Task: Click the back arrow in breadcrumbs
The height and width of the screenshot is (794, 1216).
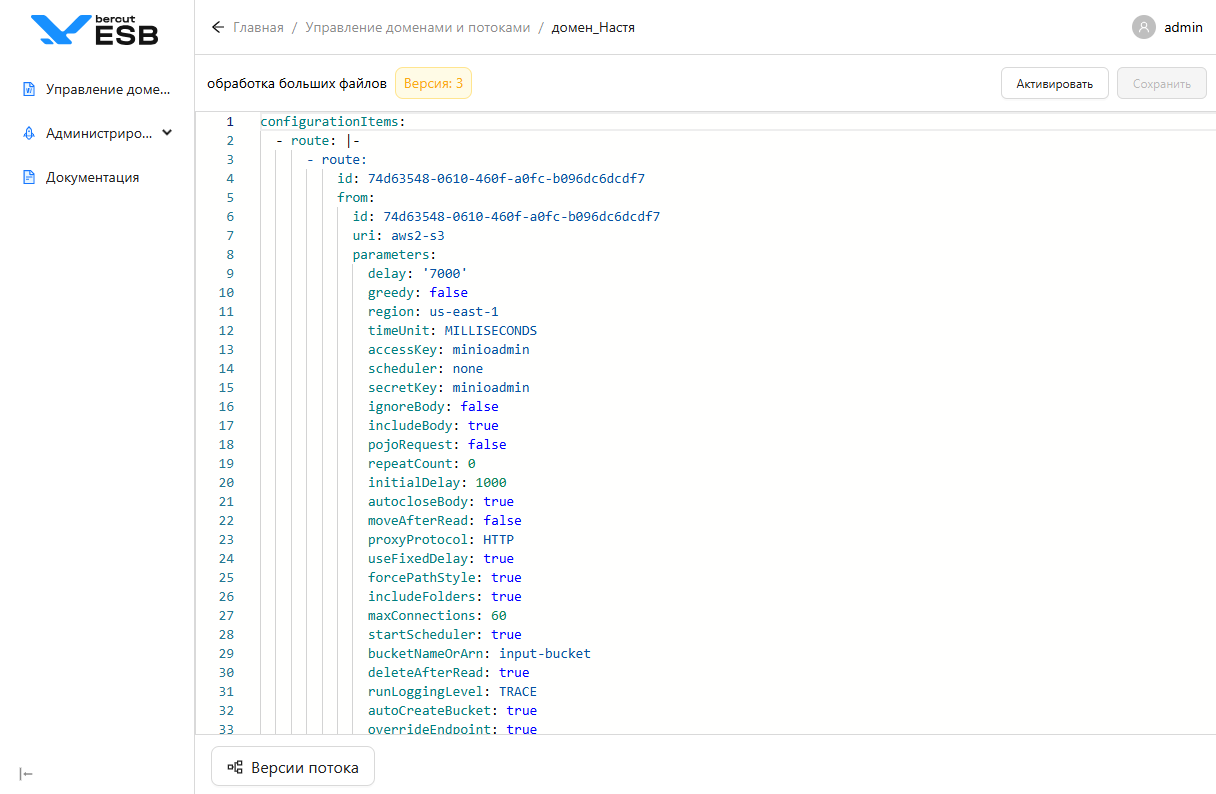Action: click(218, 27)
